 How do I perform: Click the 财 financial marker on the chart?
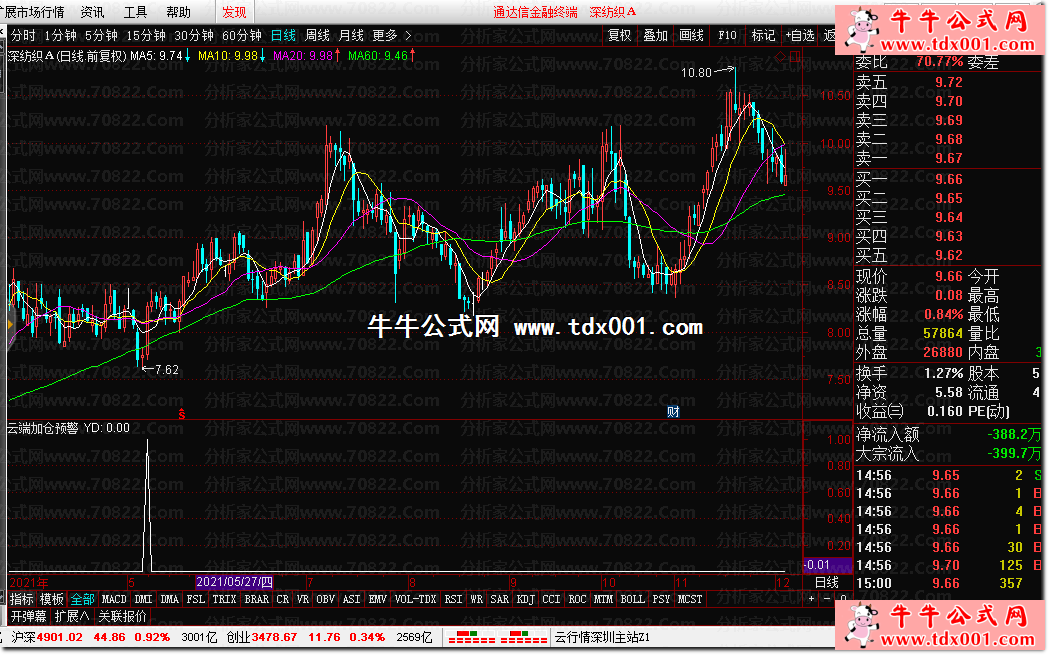[x=674, y=411]
